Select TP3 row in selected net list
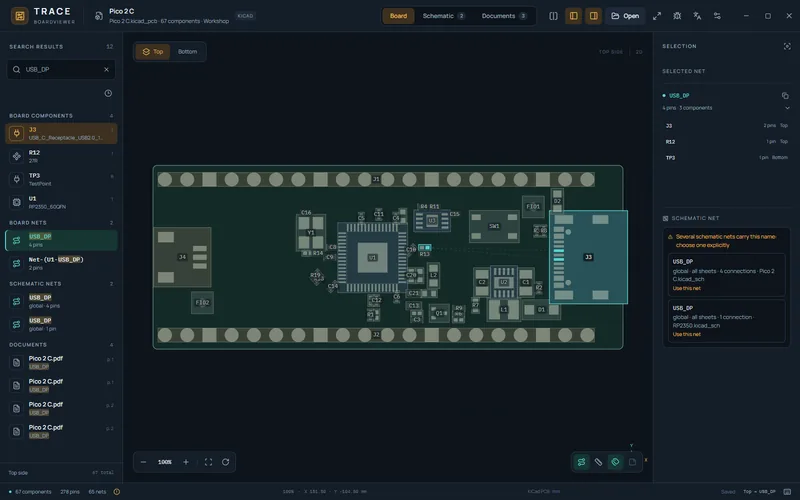Viewport: 800px width, 500px height. [x=727, y=158]
